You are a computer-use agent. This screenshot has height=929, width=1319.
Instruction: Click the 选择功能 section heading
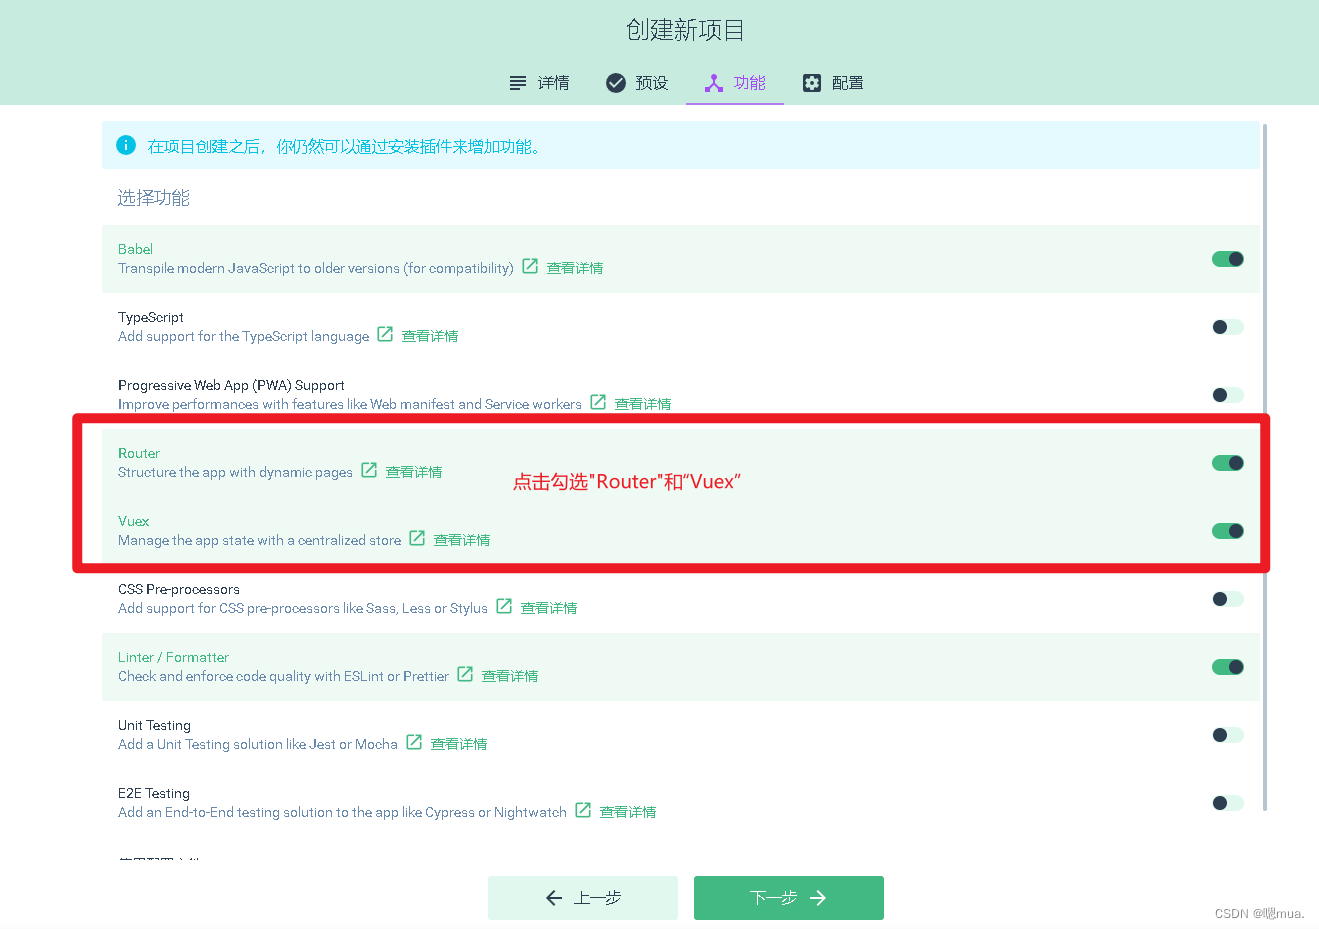pyautogui.click(x=154, y=198)
